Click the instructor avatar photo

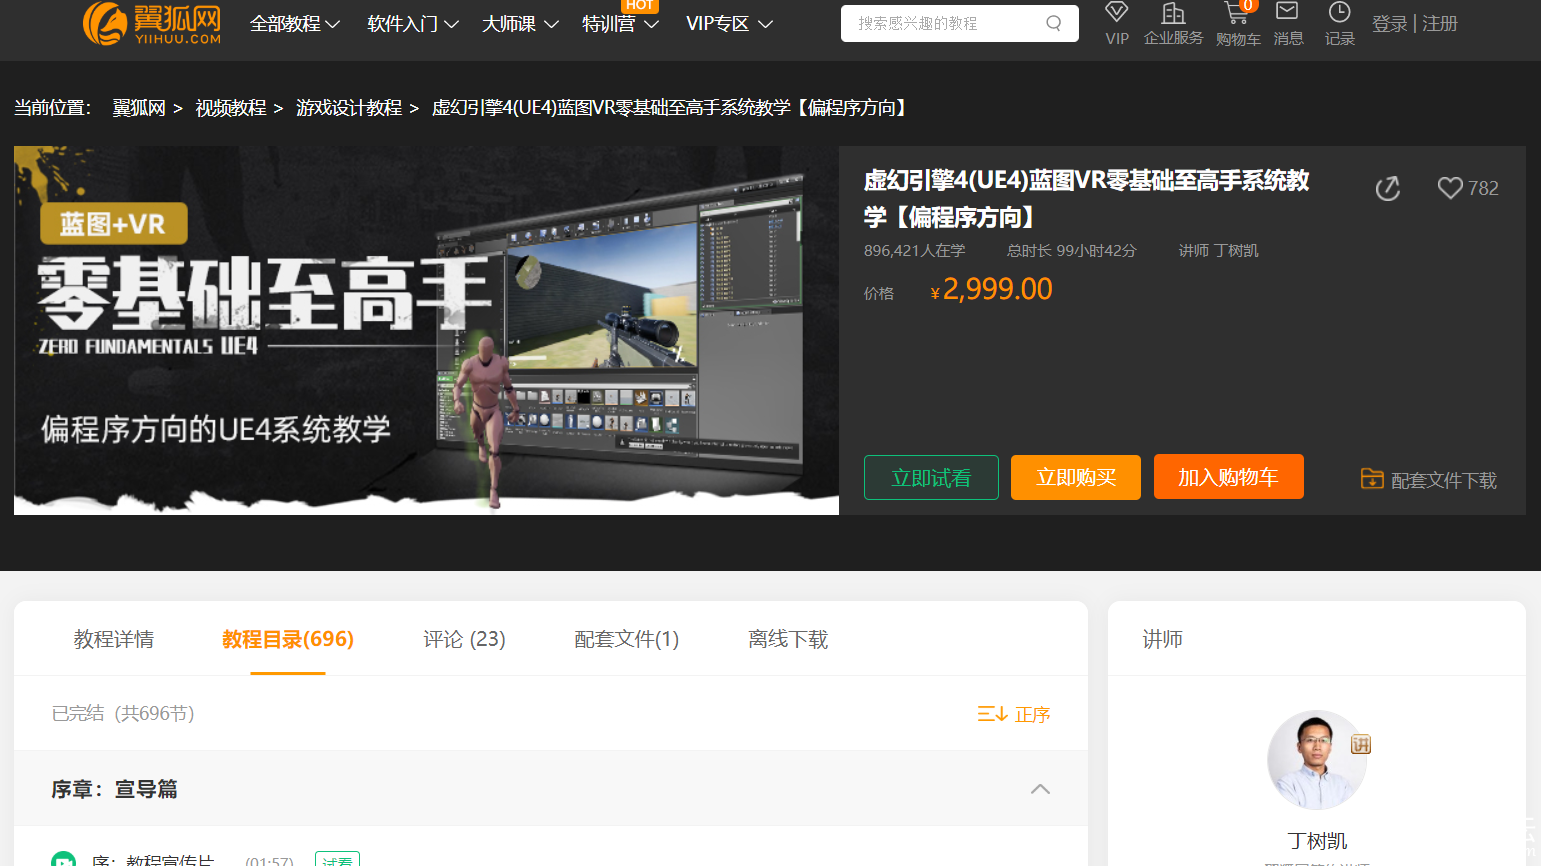[x=1316, y=760]
